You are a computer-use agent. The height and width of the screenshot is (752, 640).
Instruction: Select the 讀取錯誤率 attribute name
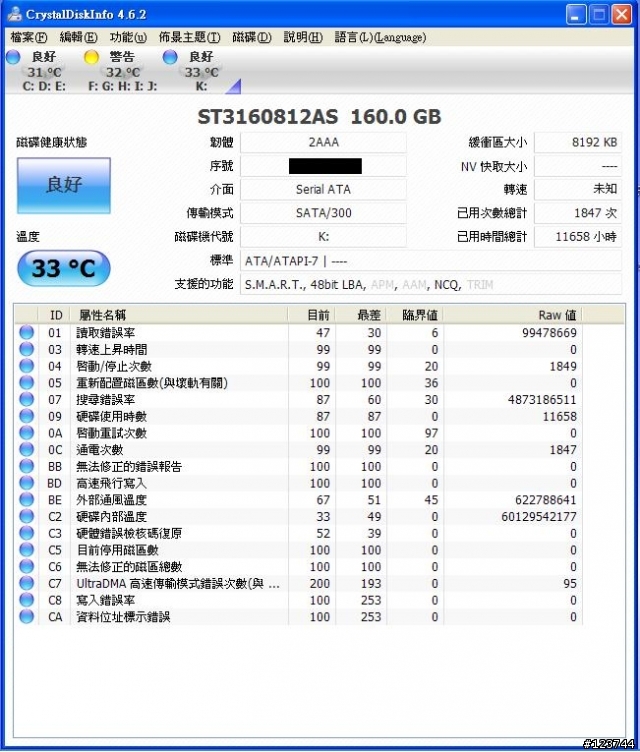[x=106, y=333]
